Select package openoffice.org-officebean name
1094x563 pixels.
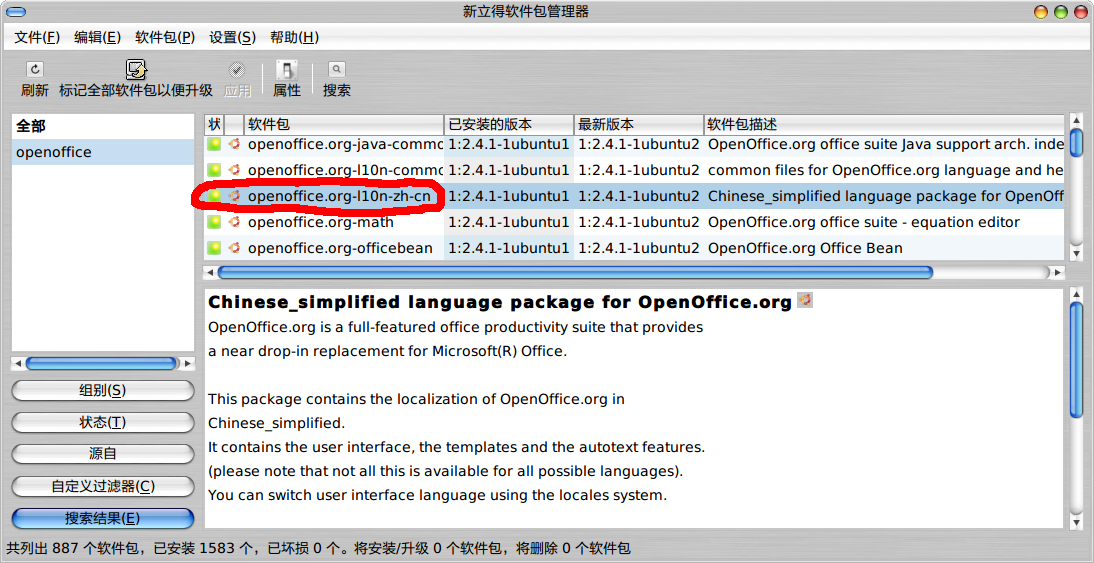point(340,248)
